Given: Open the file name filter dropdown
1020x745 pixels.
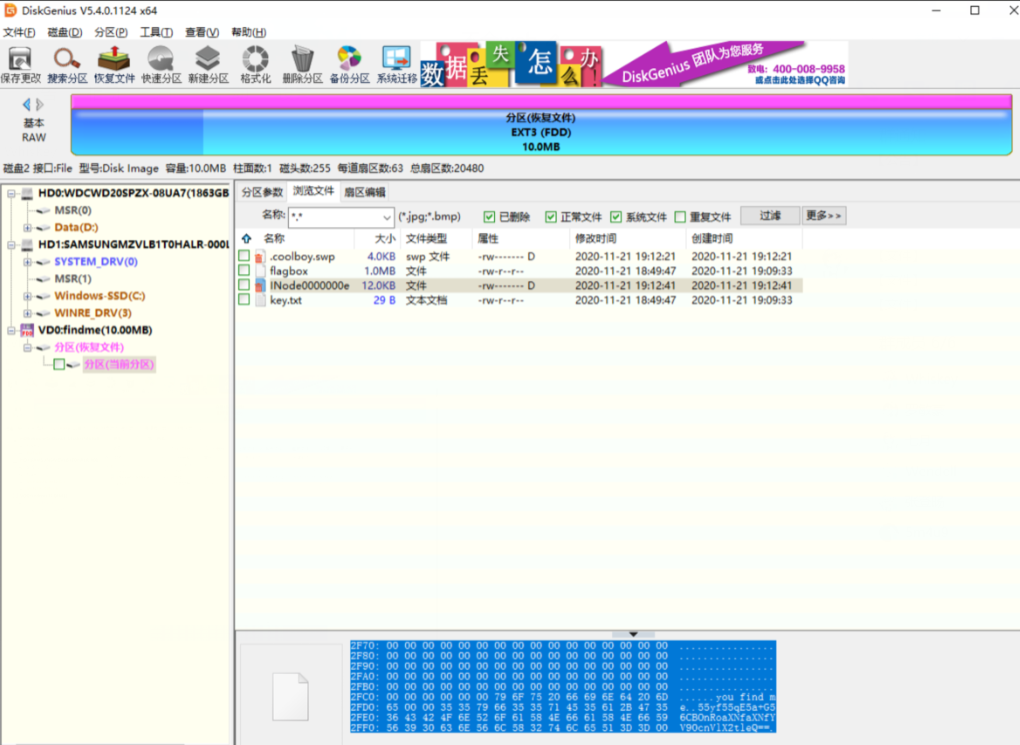Looking at the screenshot, I should pos(386,217).
